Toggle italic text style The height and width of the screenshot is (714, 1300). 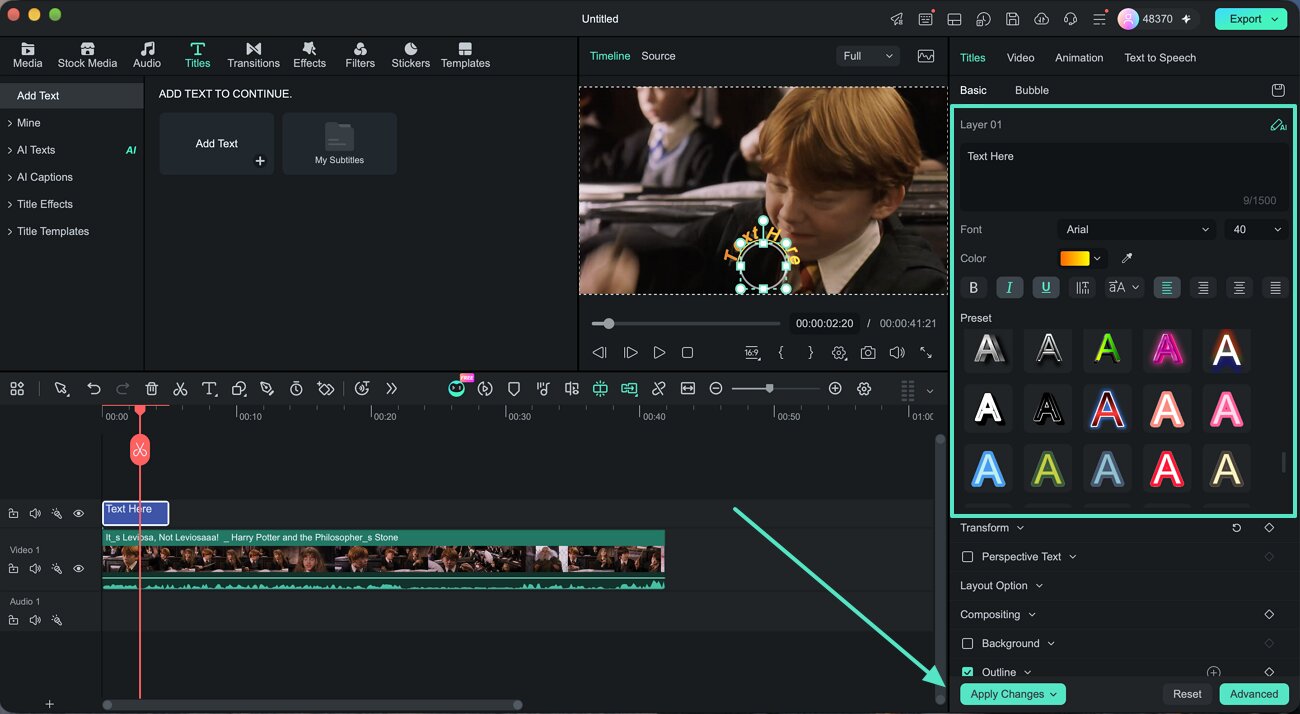point(1009,288)
